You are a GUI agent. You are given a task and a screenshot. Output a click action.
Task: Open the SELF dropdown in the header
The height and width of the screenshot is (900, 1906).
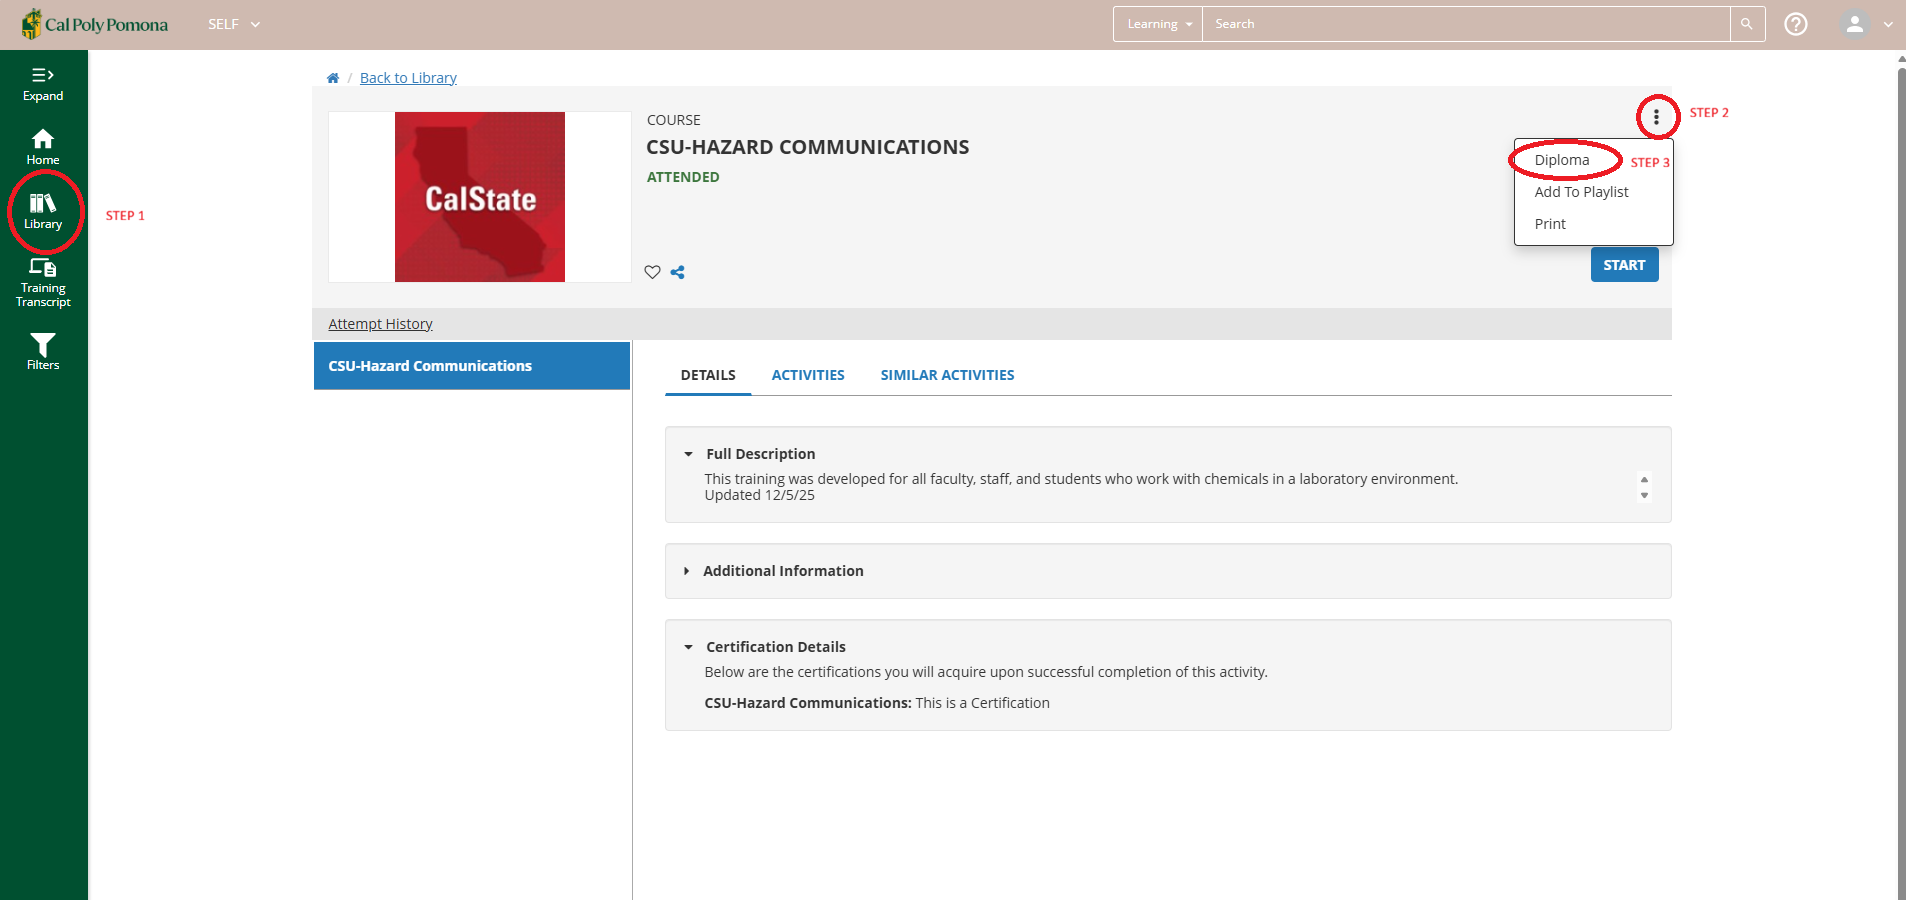(232, 23)
